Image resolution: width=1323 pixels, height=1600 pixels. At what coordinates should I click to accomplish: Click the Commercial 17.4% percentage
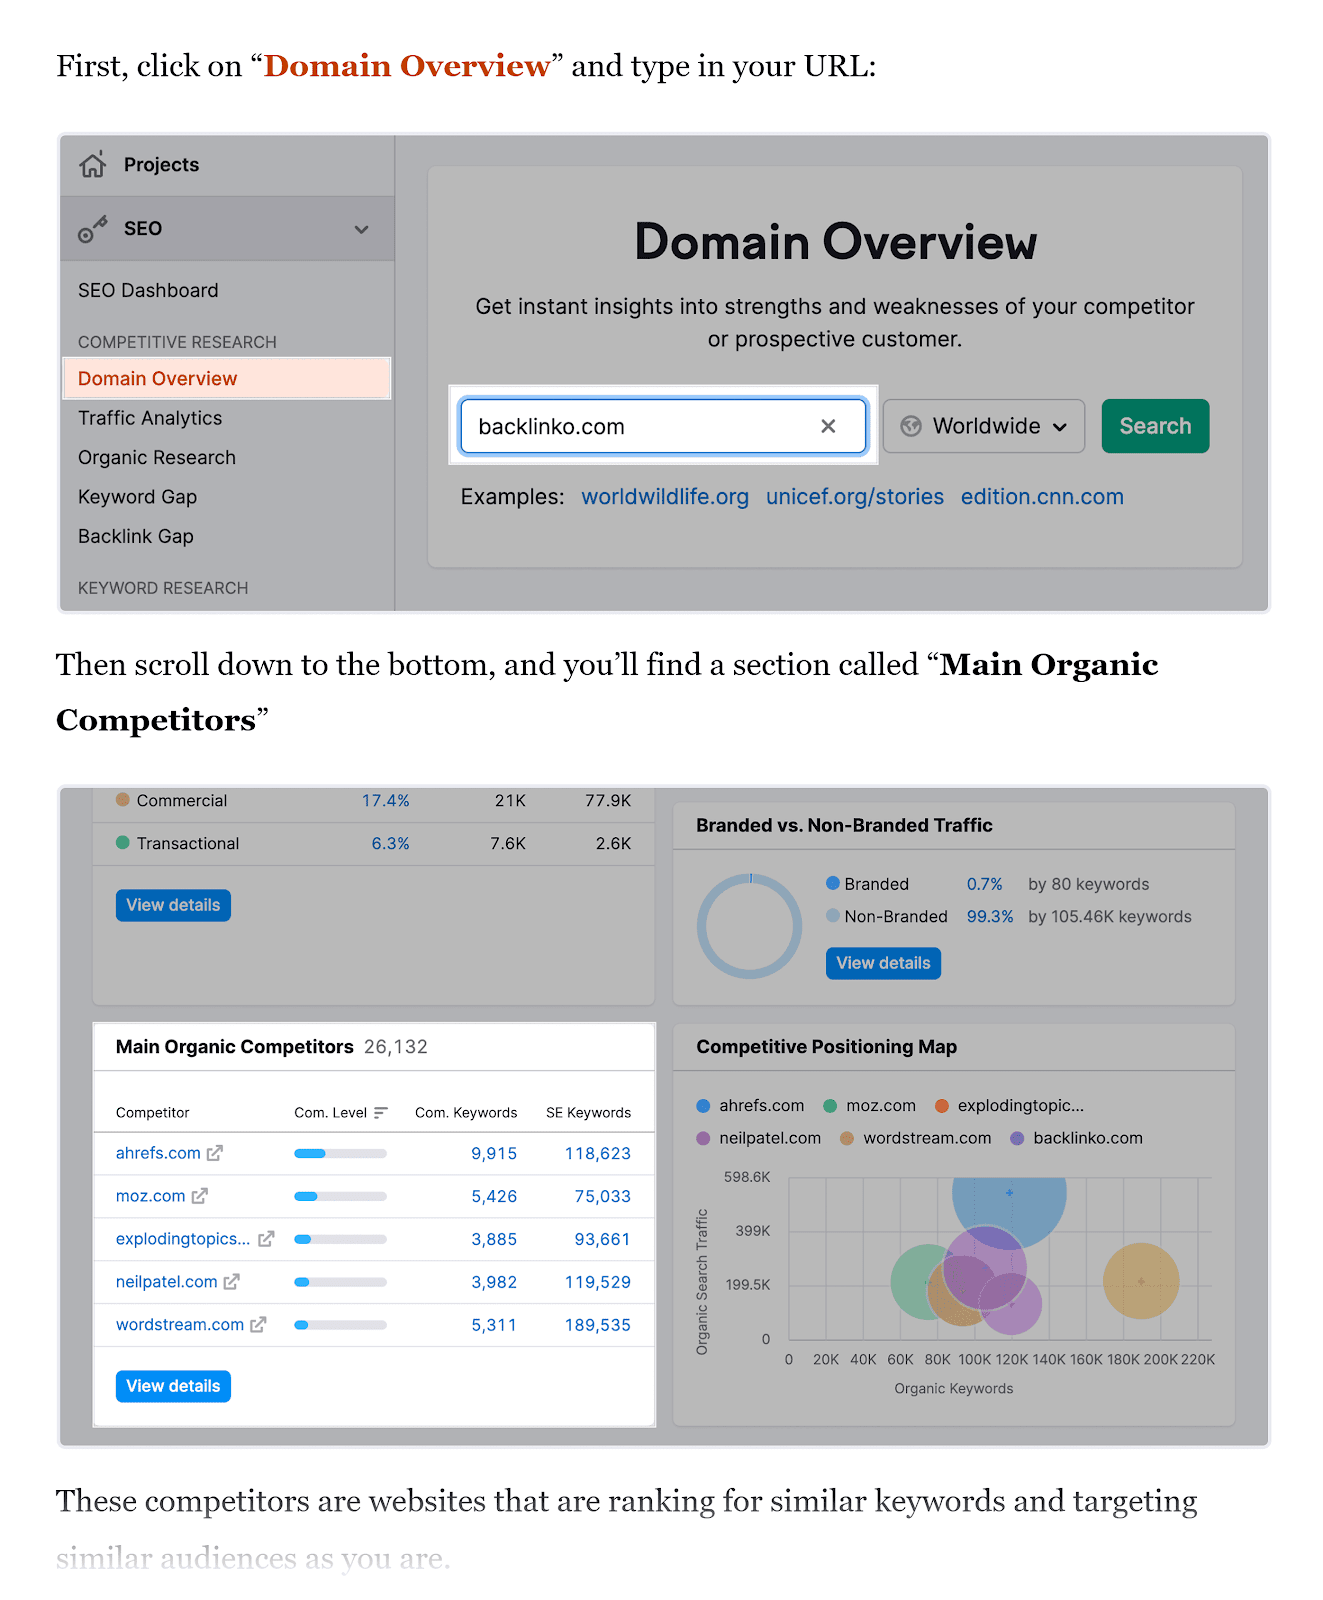click(x=386, y=801)
